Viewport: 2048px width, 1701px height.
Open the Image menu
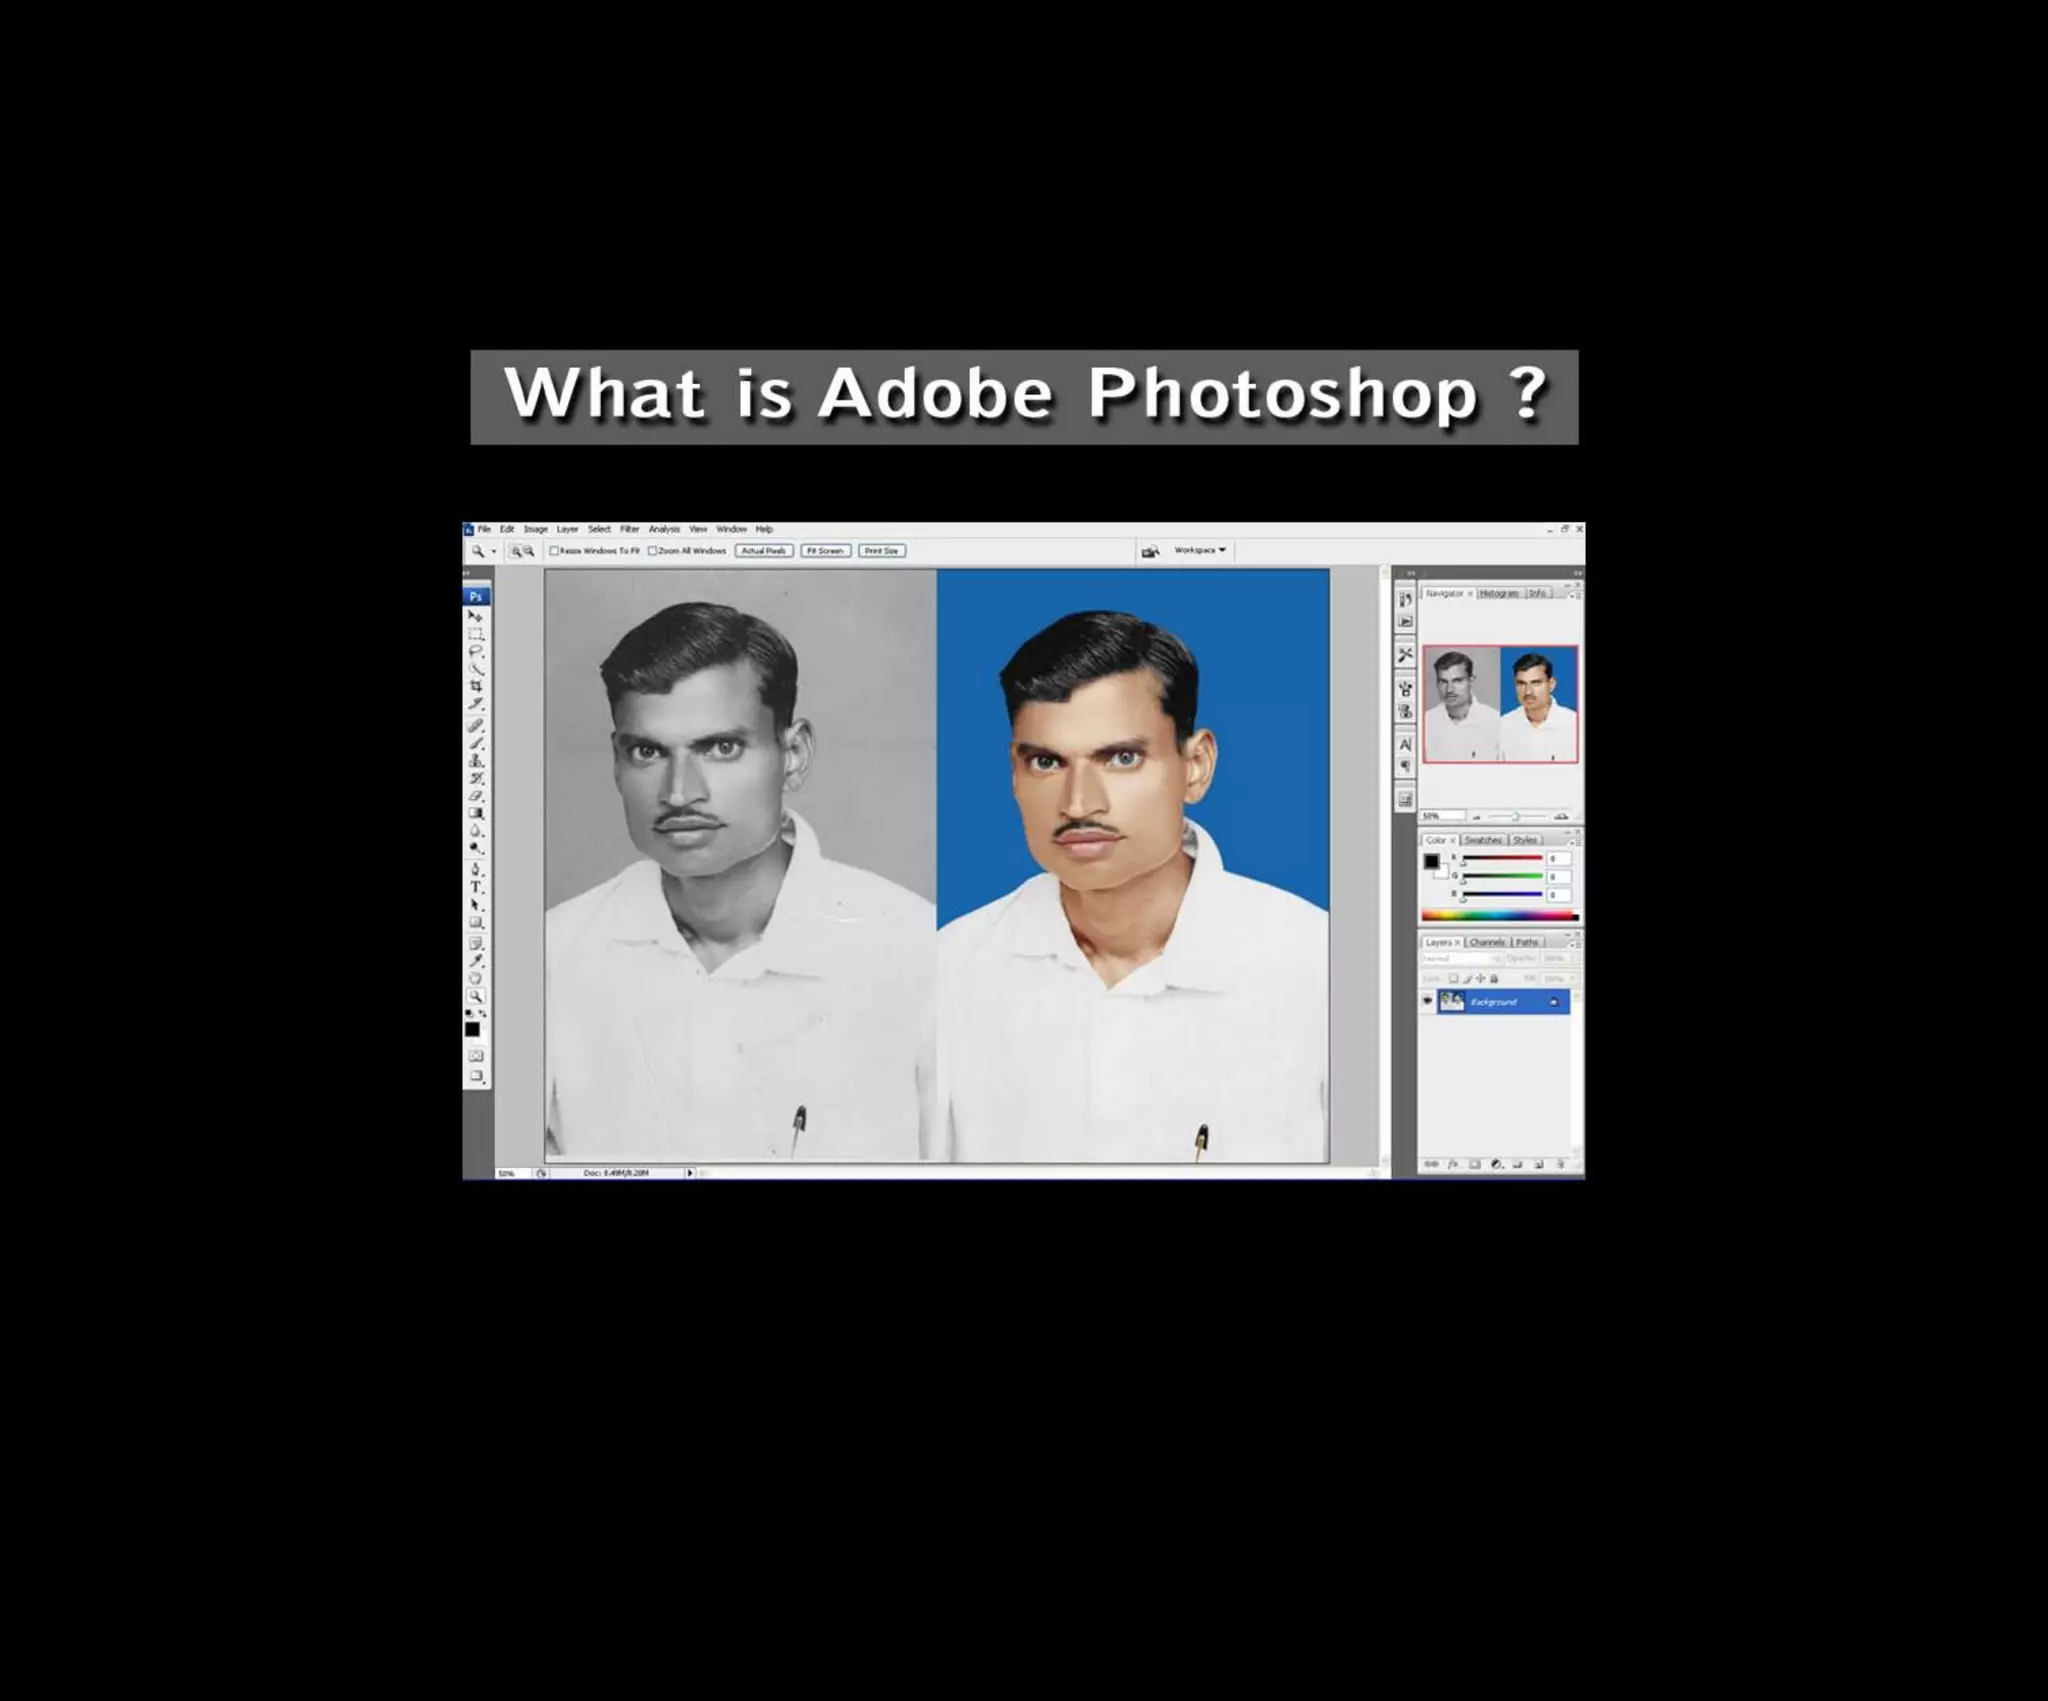(x=536, y=529)
